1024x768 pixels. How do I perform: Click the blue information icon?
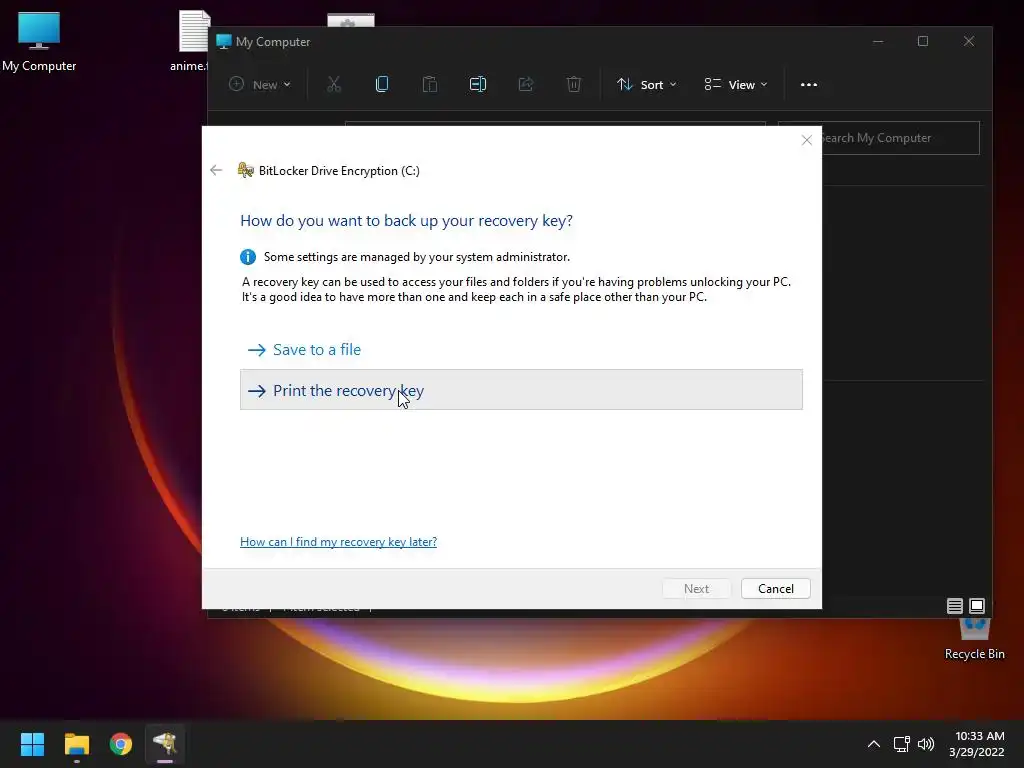(x=248, y=257)
